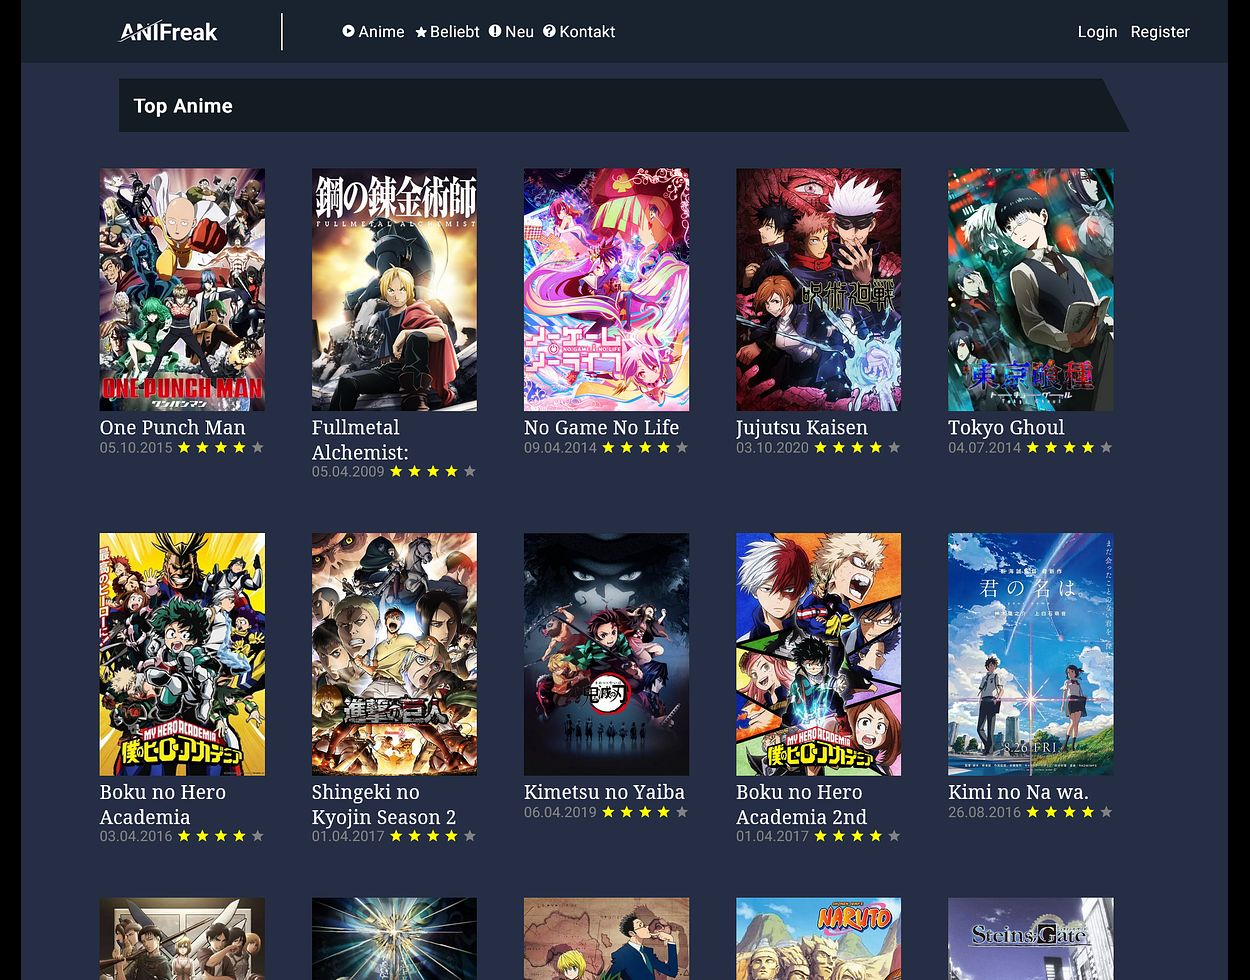Open the Kimi no Na wa. title link

point(1018,792)
